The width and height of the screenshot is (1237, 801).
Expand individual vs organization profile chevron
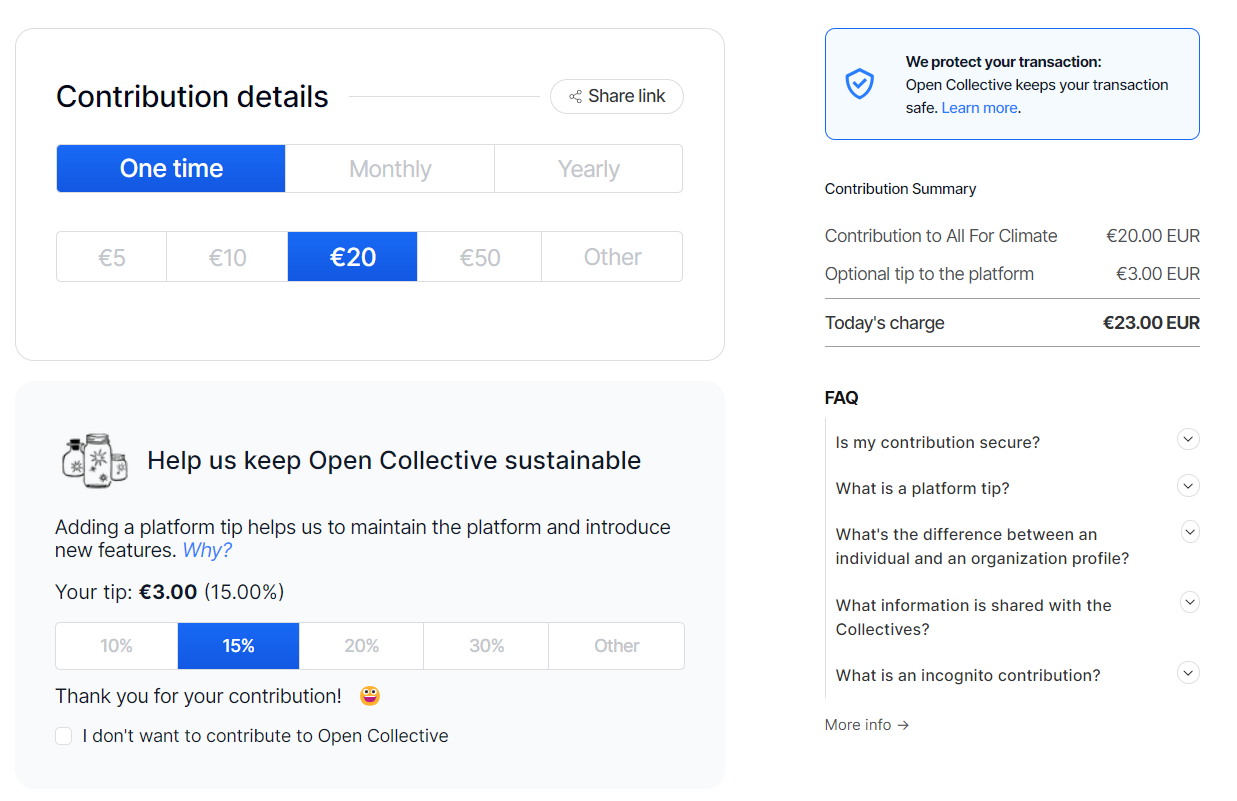point(1190,532)
